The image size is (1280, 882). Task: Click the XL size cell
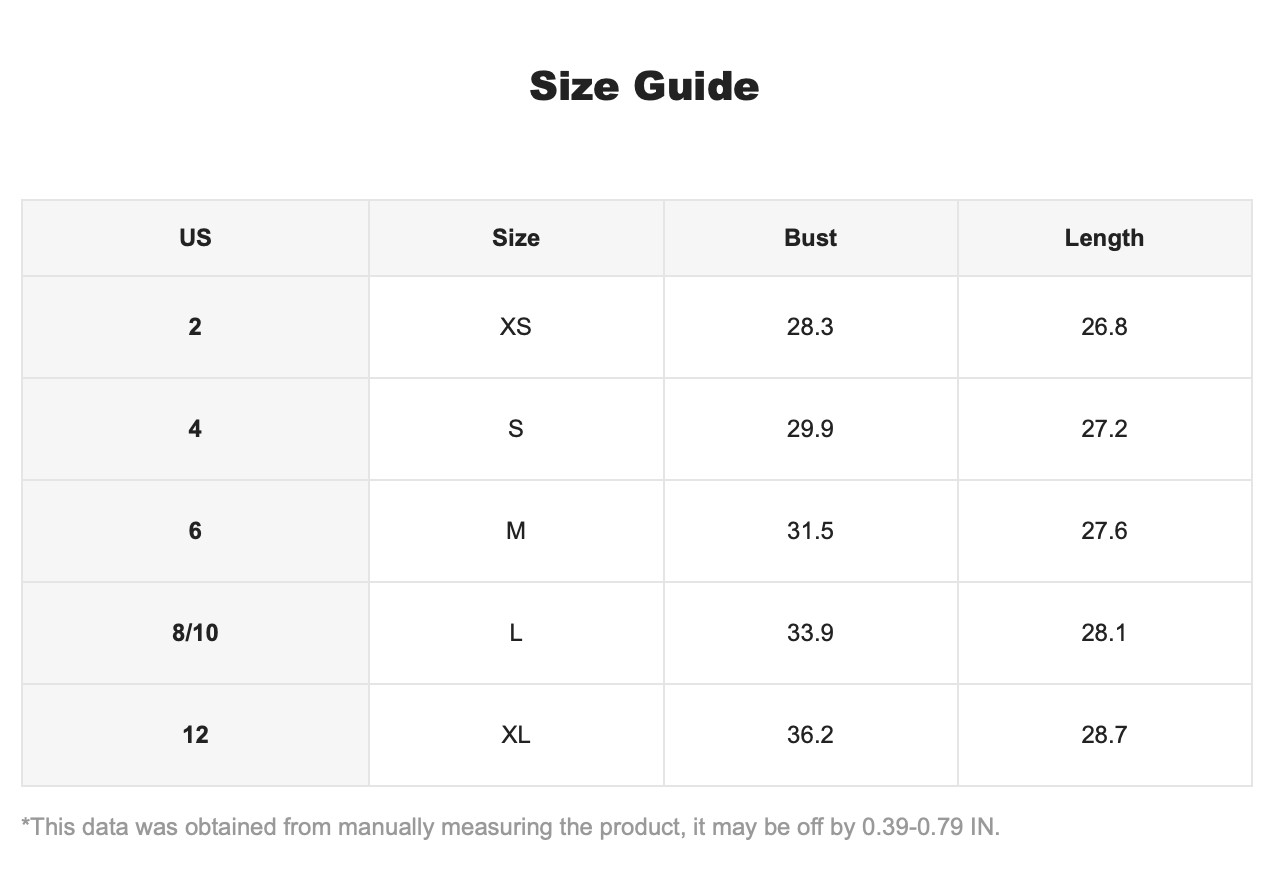[x=516, y=735]
